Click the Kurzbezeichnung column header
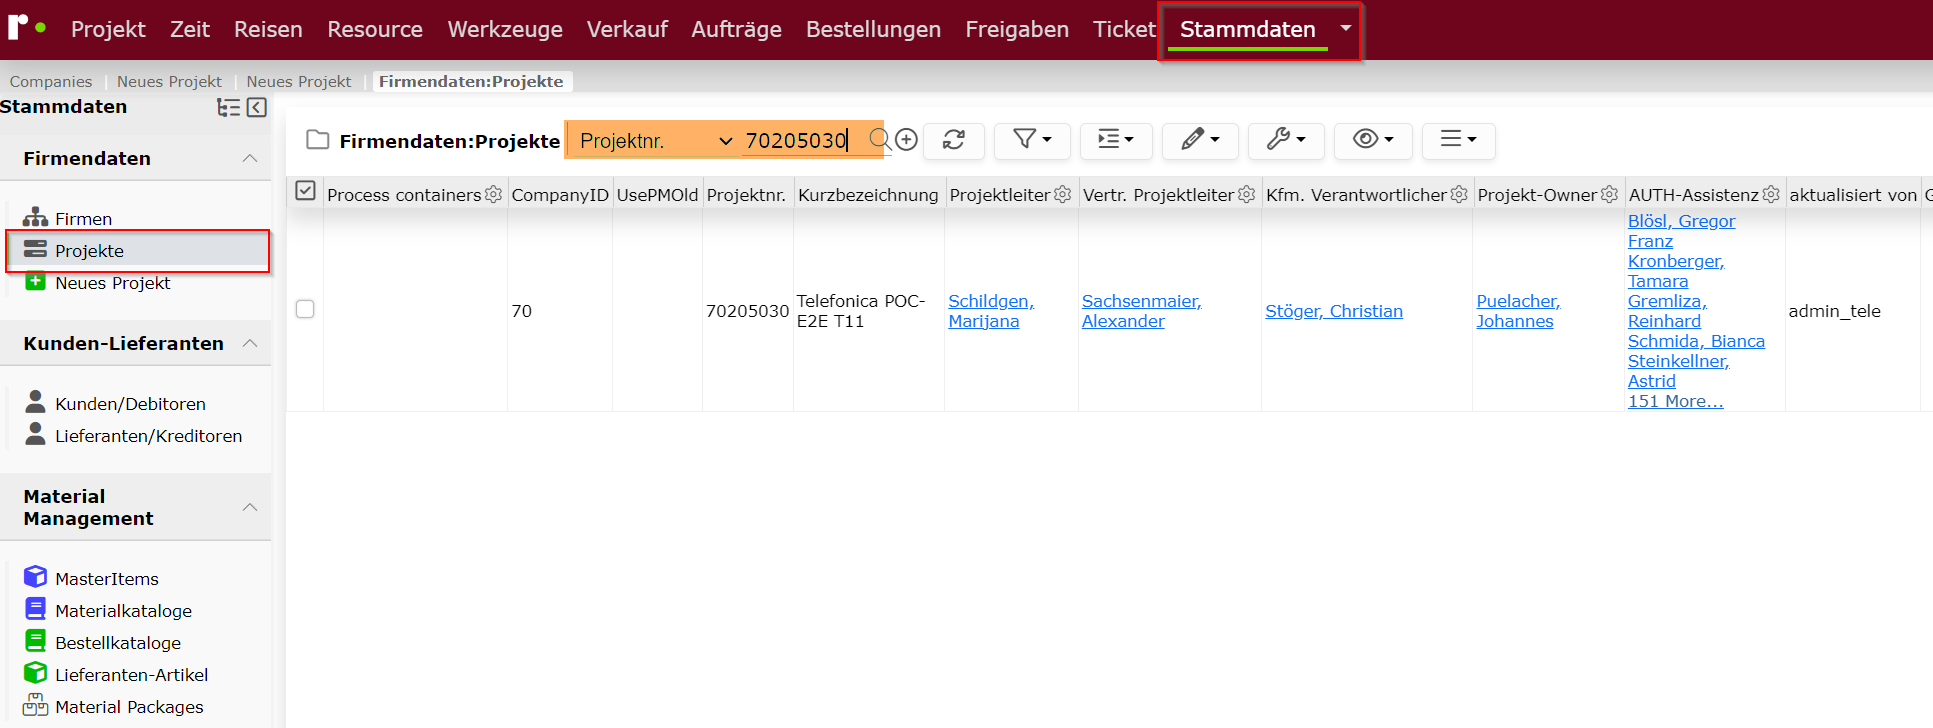Image resolution: width=1933 pixels, height=728 pixels. pyautogui.click(x=868, y=194)
